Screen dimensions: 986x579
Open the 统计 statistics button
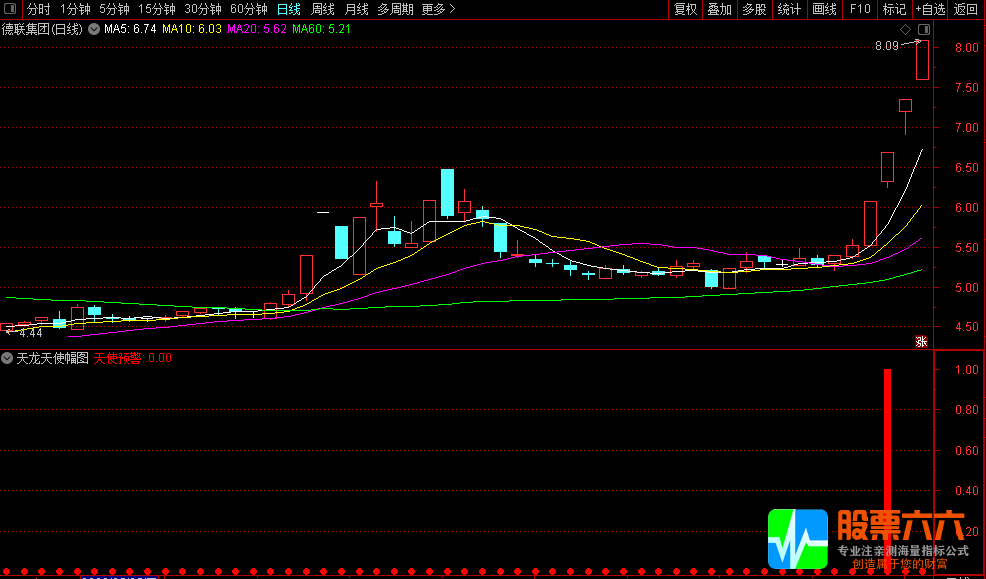click(x=789, y=9)
